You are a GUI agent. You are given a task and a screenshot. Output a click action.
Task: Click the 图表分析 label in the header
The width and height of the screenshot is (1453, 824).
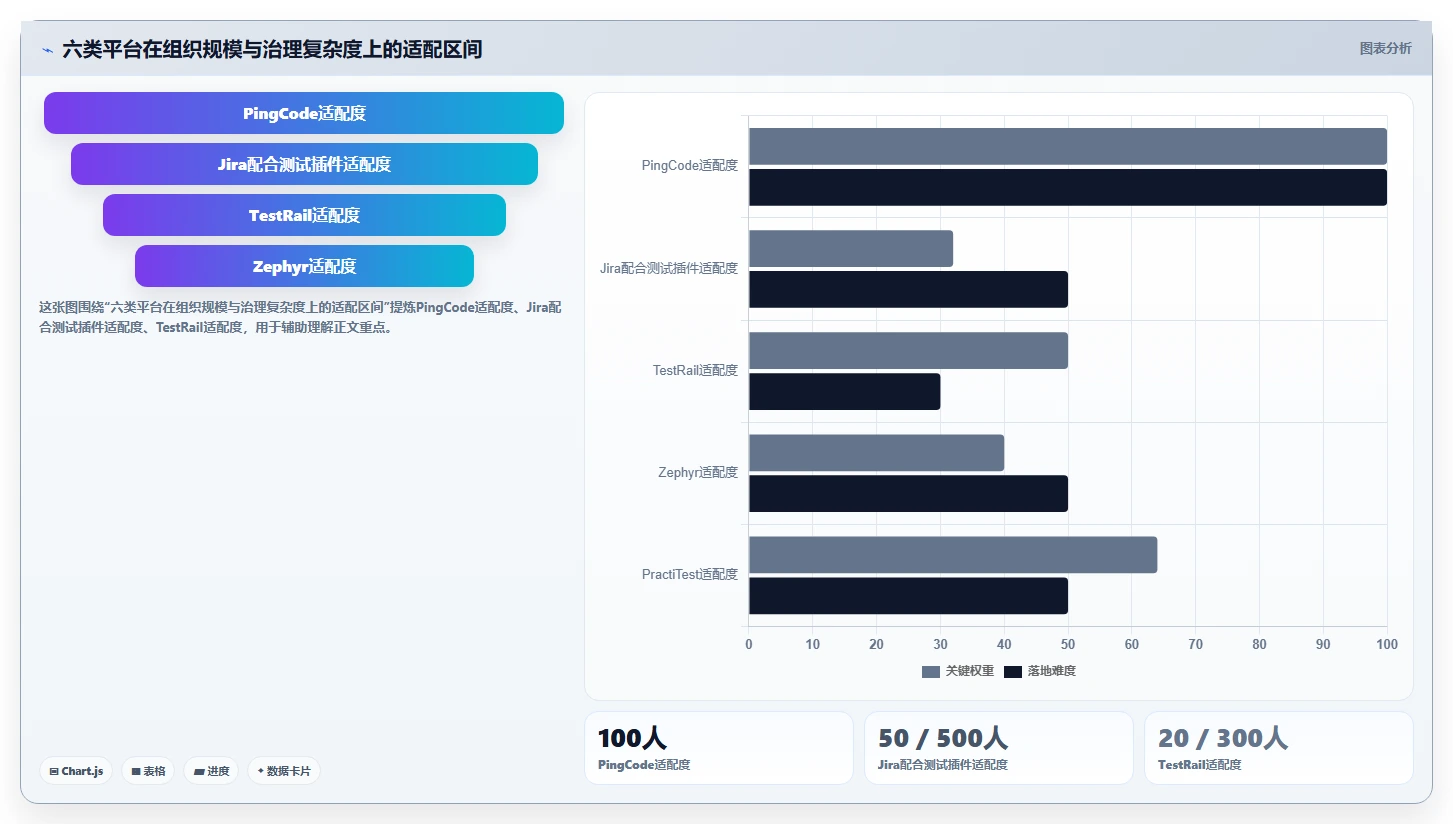click(x=1385, y=48)
